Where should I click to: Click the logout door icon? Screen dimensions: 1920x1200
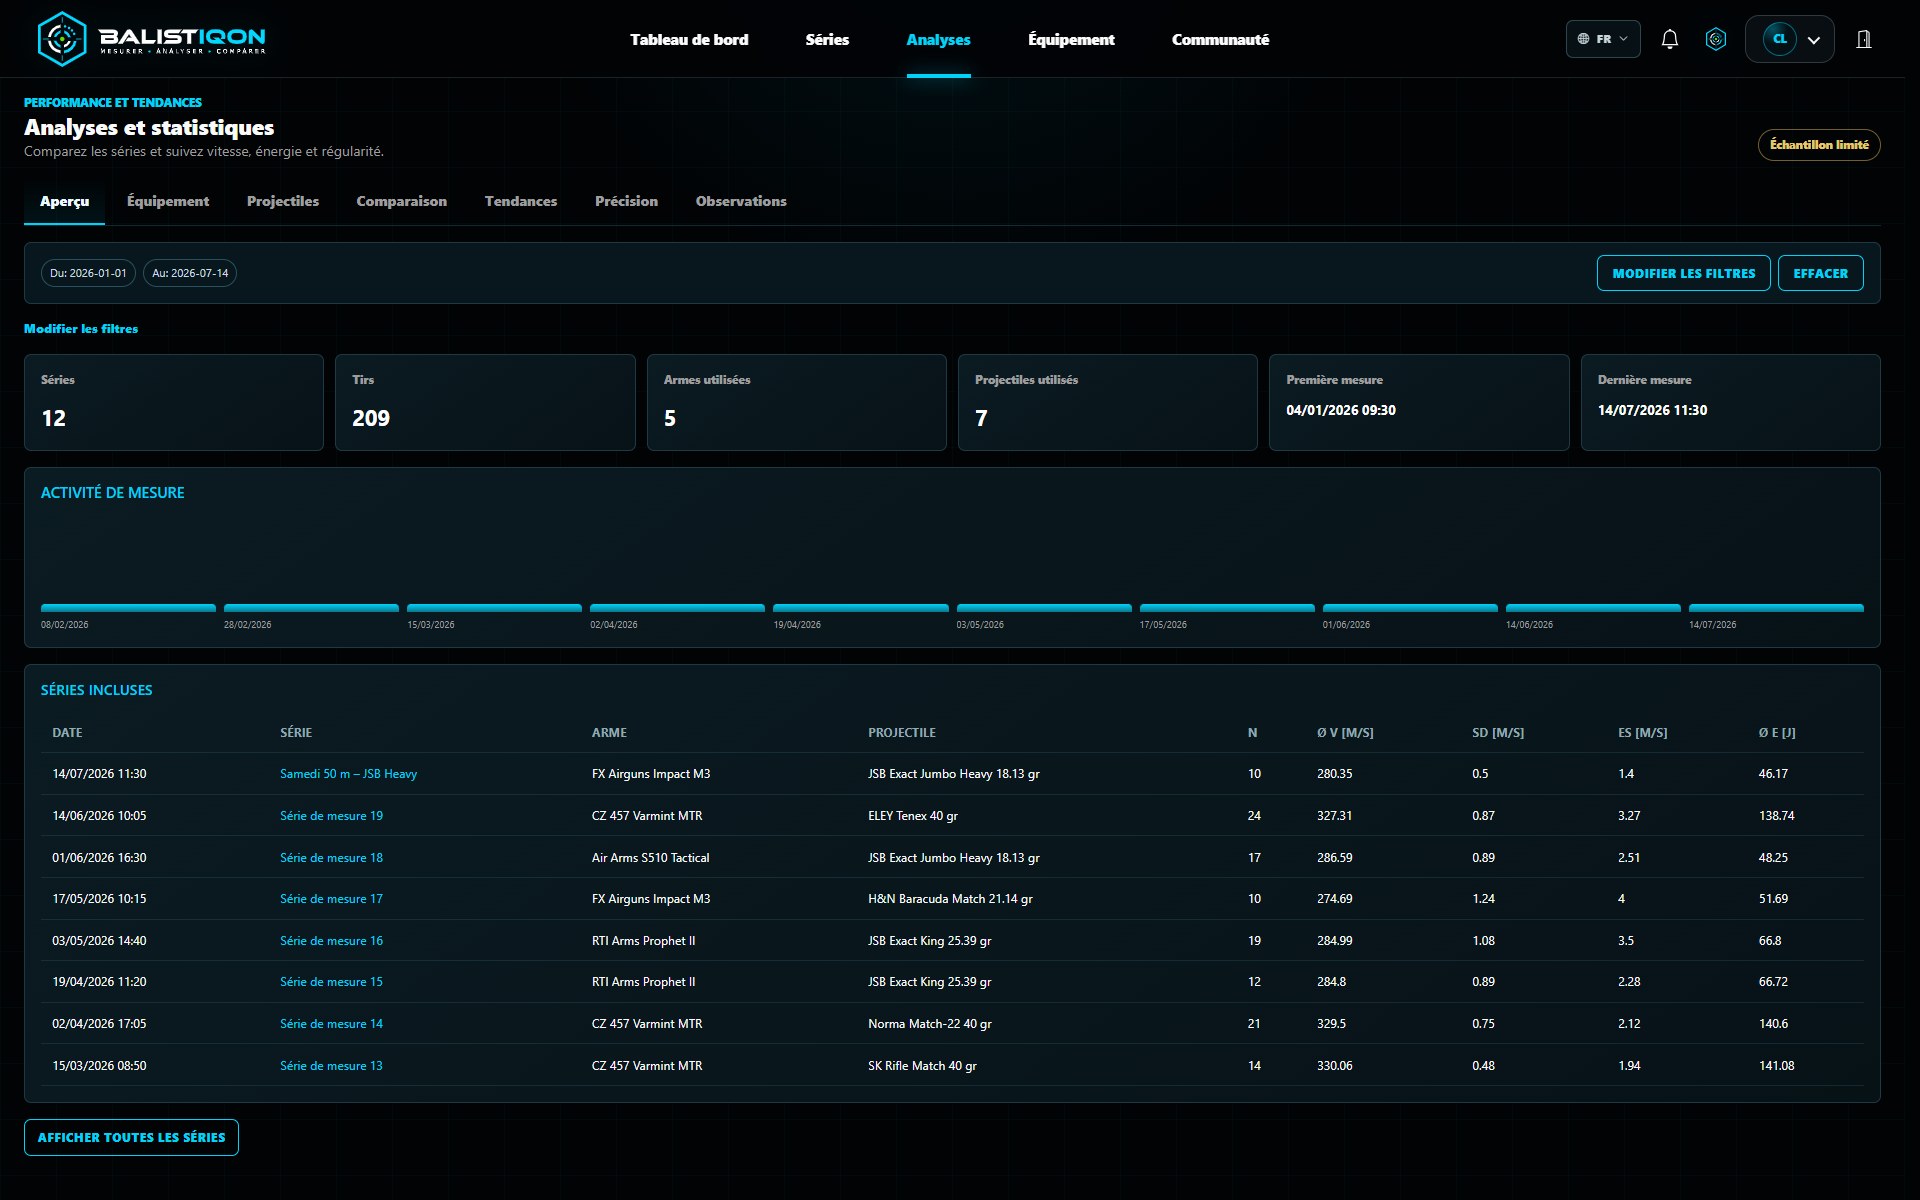click(1864, 39)
